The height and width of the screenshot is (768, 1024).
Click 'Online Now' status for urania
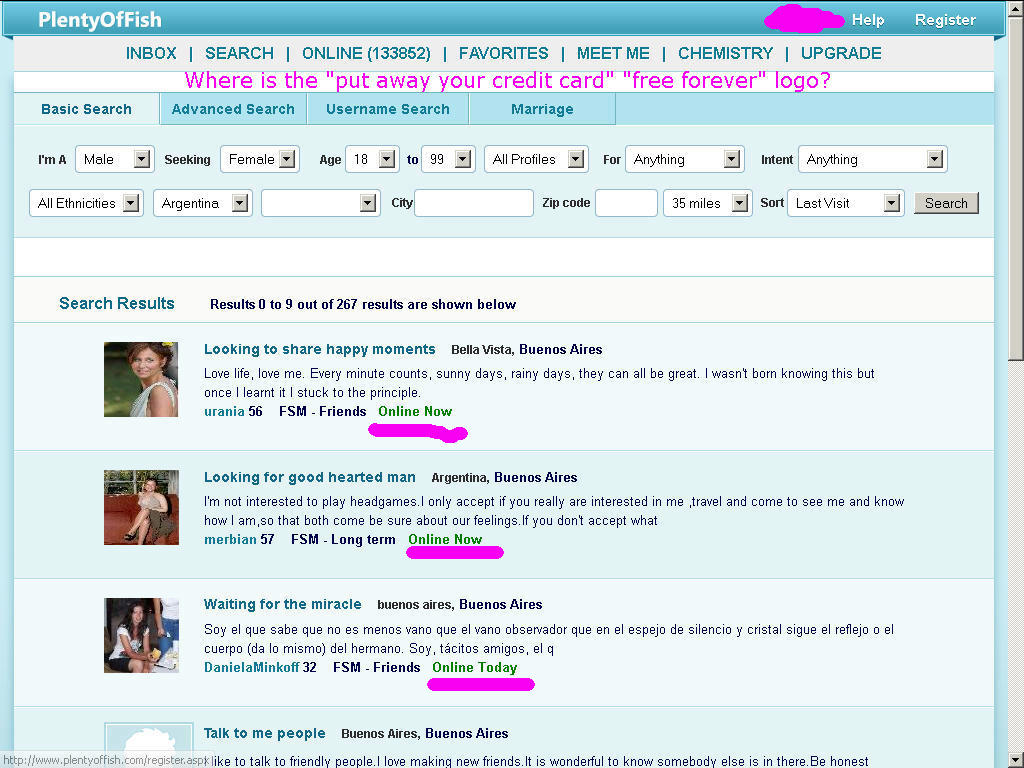(x=415, y=411)
